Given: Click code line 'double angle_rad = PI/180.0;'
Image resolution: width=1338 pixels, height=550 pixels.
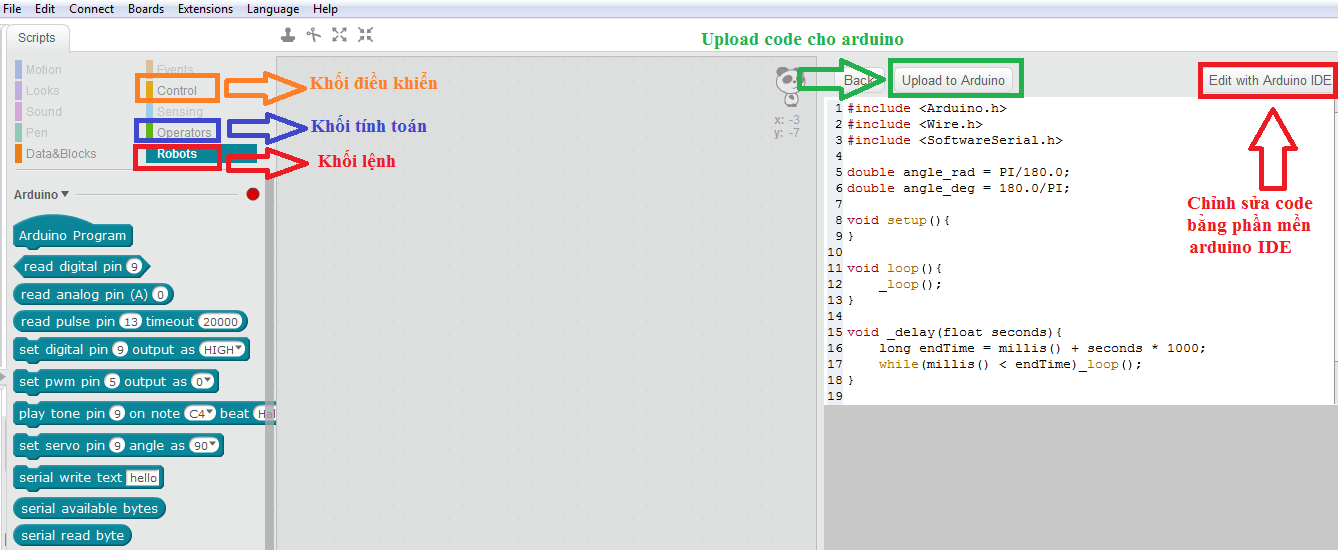Looking at the screenshot, I should coord(959,172).
